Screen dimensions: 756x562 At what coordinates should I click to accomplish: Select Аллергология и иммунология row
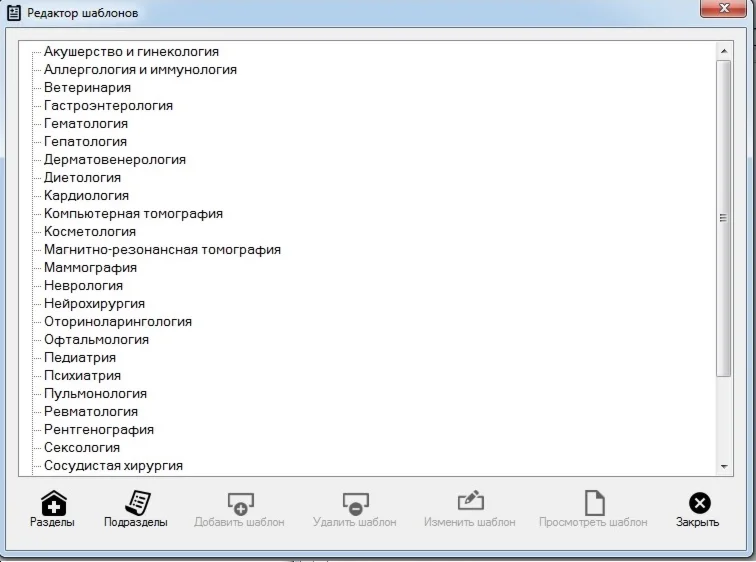(x=140, y=69)
